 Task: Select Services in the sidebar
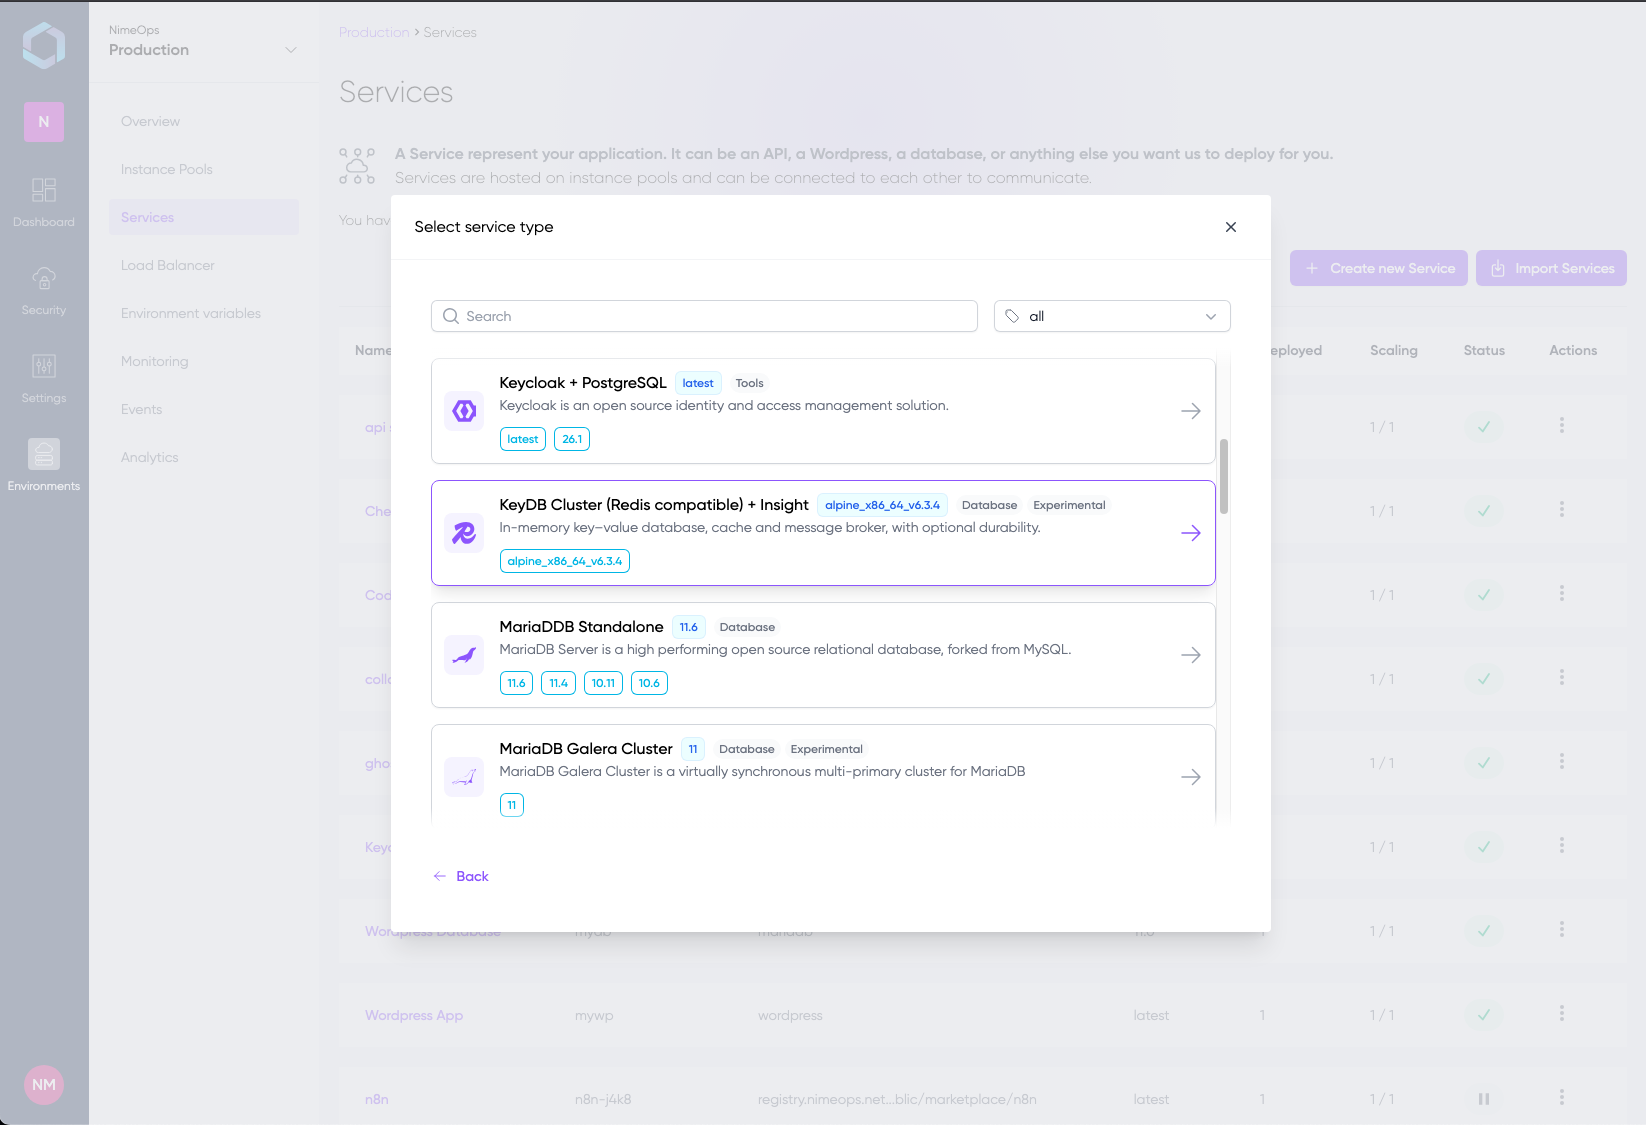[204, 217]
